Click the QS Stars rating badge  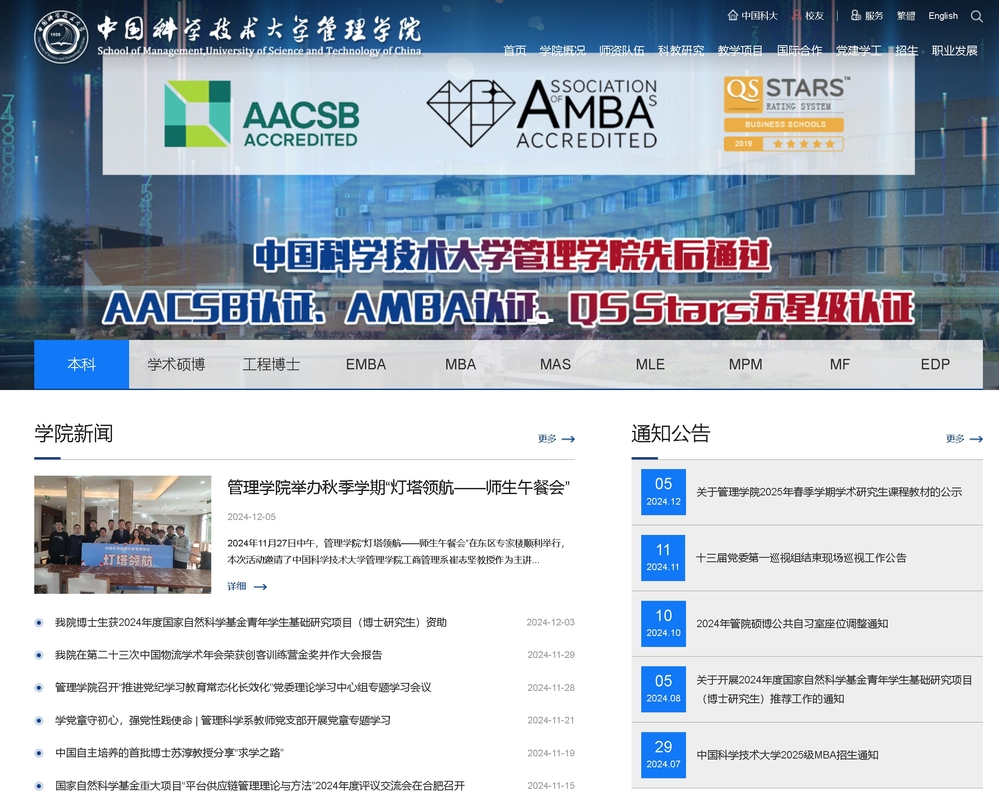pyautogui.click(x=786, y=113)
